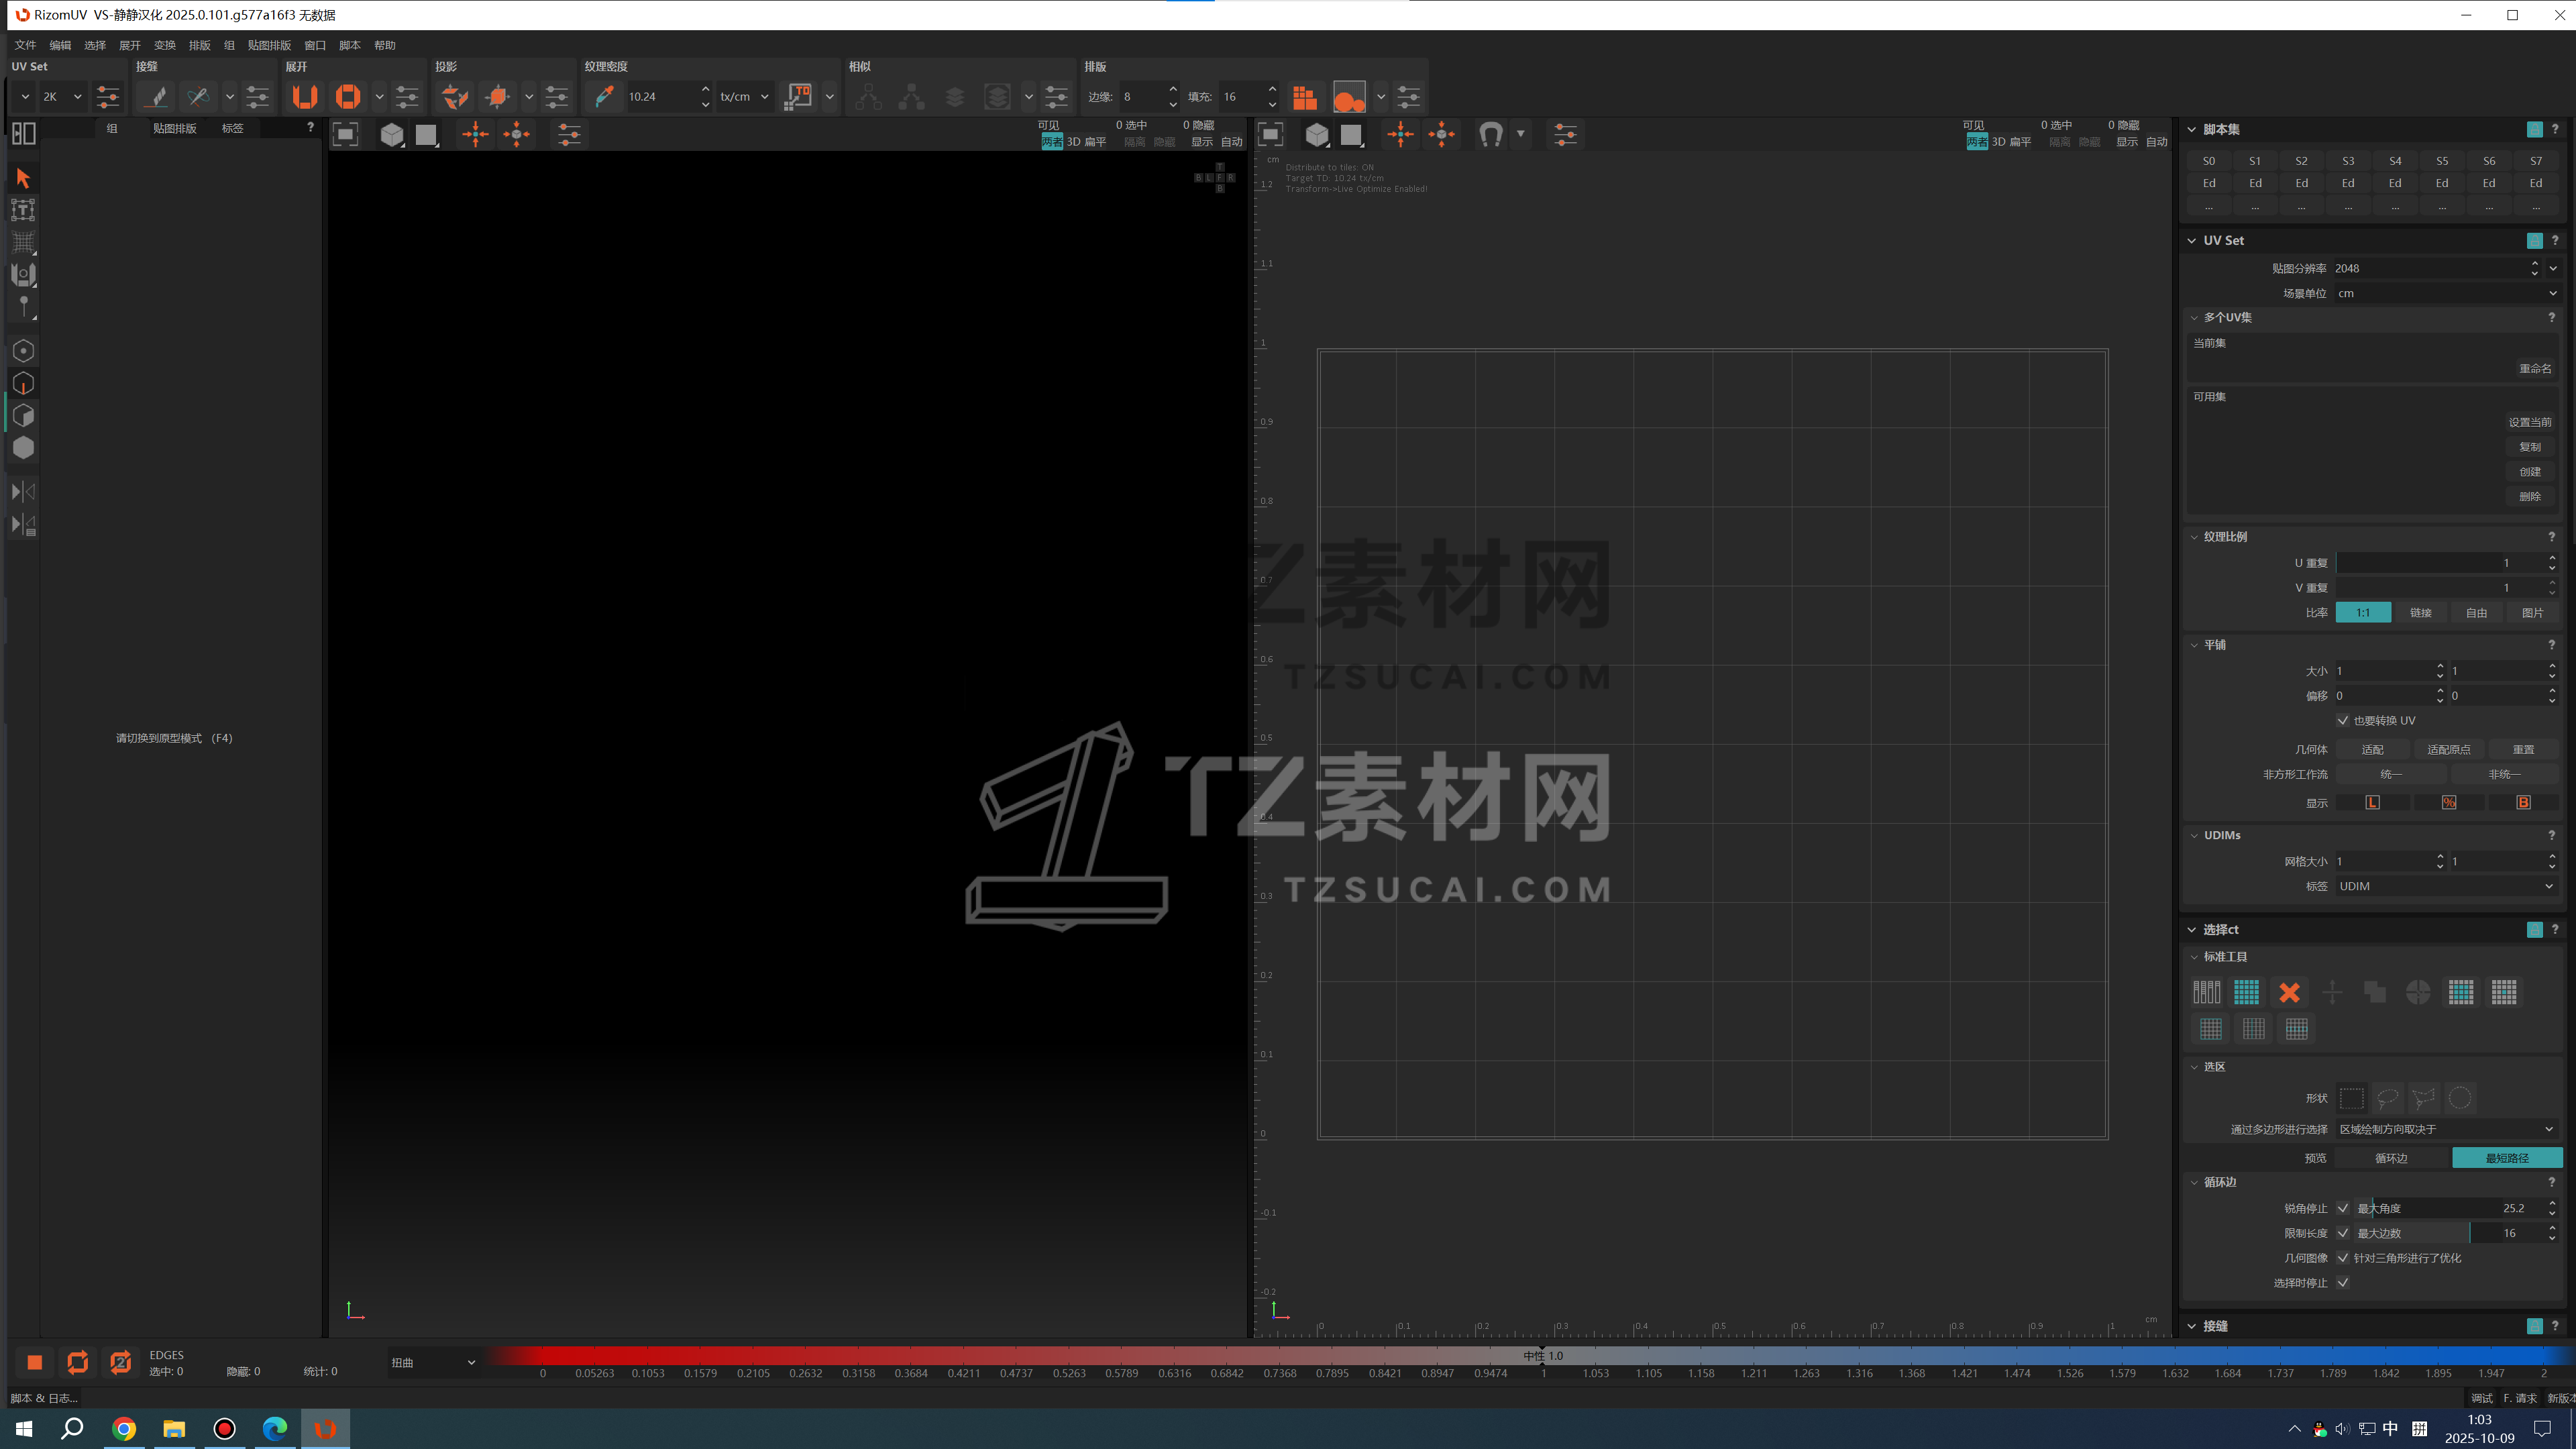This screenshot has height=1449, width=2576.
Task: Disable the 锐角停止 checkbox in 循环边
Action: pyautogui.click(x=2342, y=1207)
